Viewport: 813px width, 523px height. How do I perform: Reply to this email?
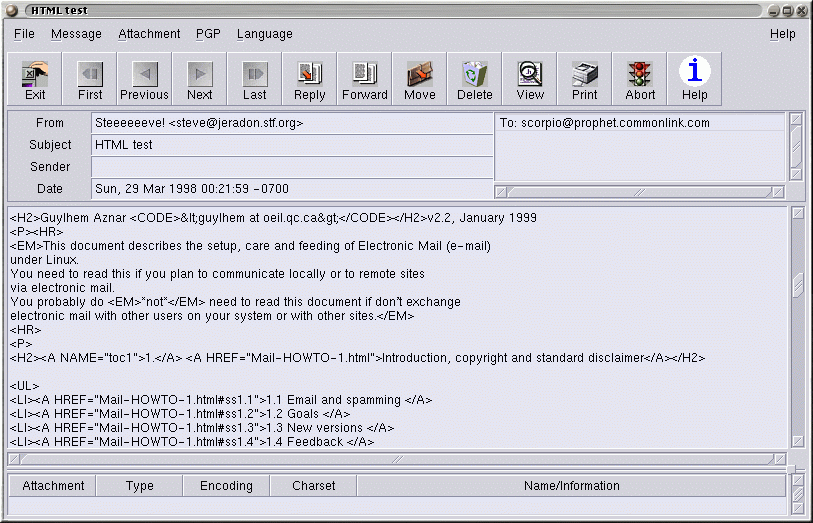pyautogui.click(x=310, y=79)
